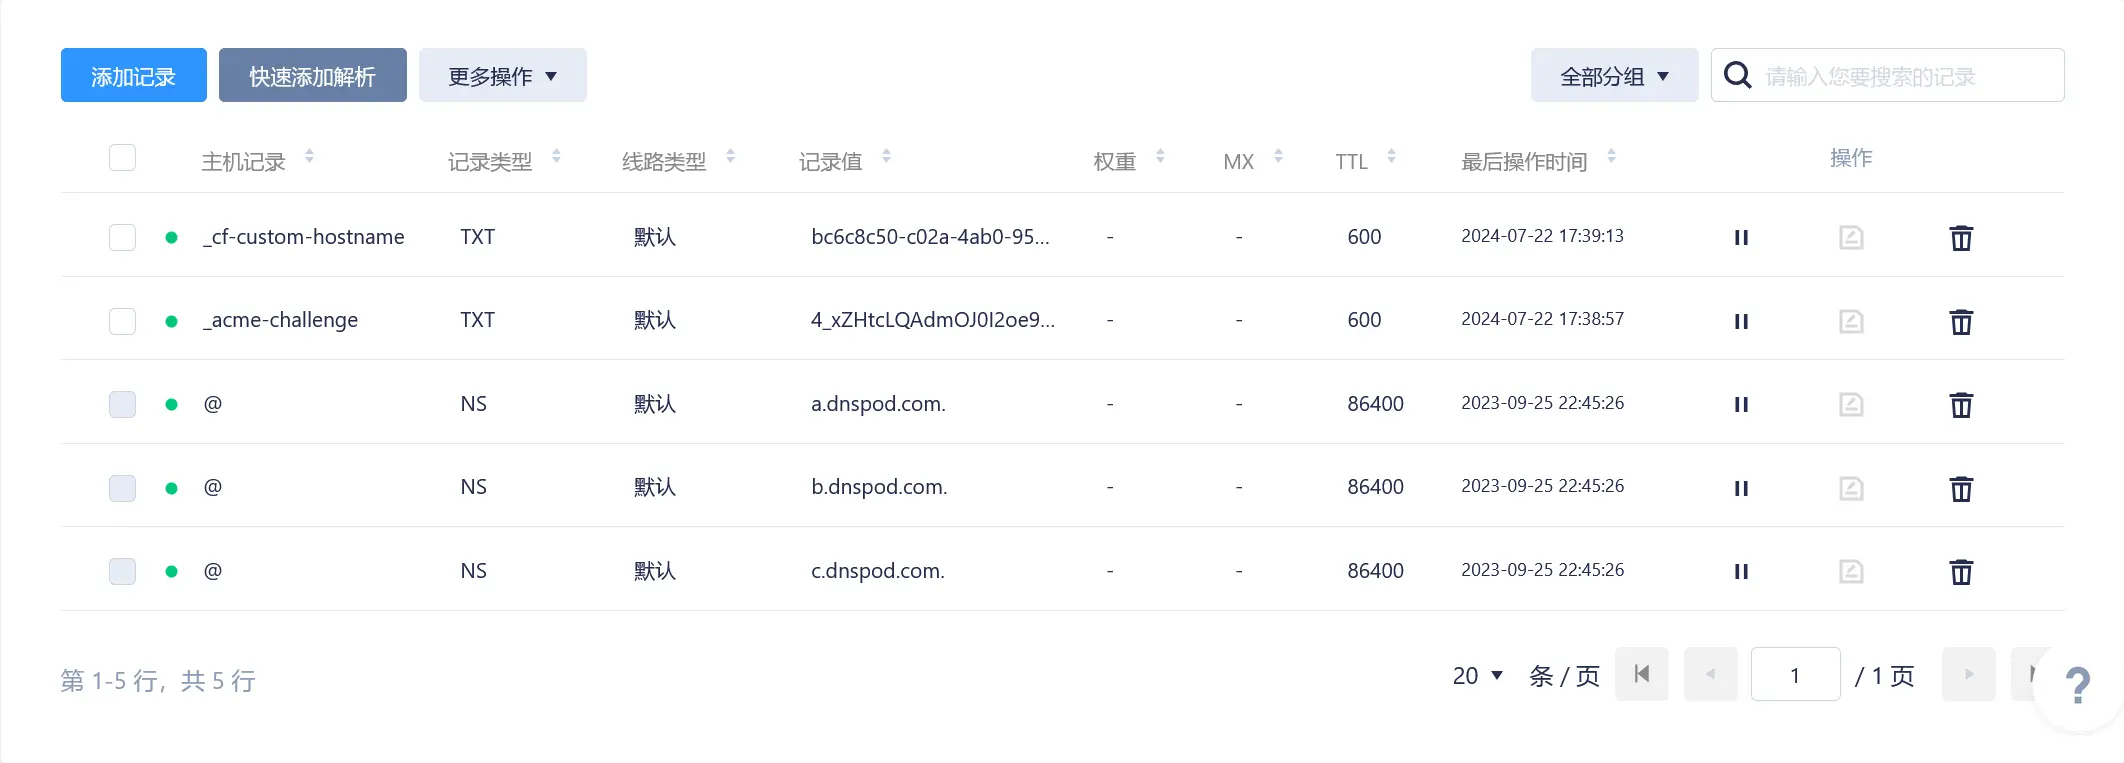2124x763 pixels.
Task: Delete the b.dnspod.com. NS record
Action: tap(1961, 489)
